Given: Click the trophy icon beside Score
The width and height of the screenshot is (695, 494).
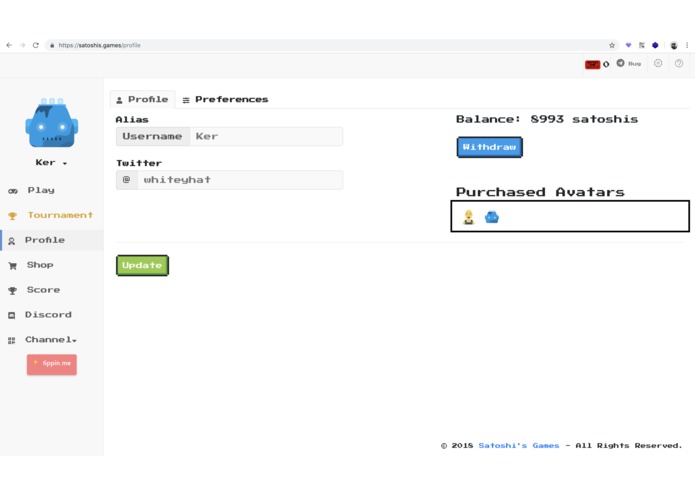Looking at the screenshot, I should (12, 291).
